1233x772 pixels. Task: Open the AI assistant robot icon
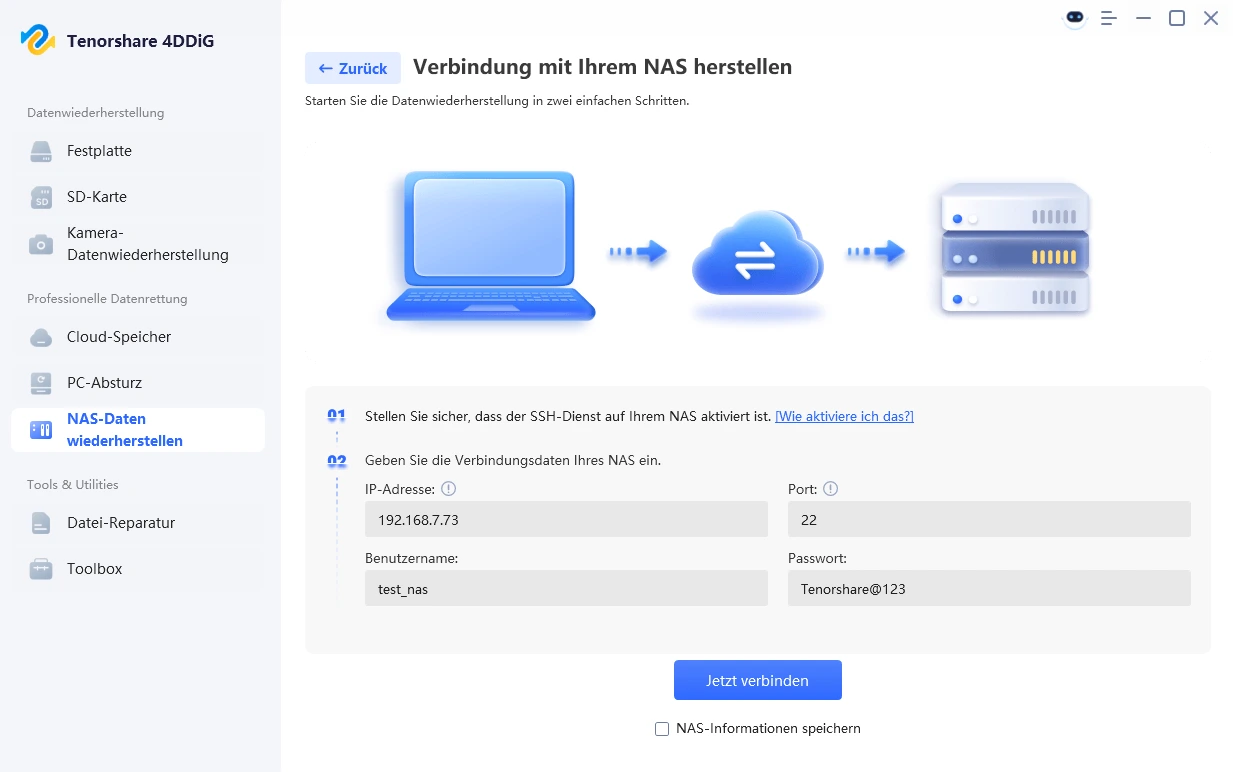click(x=1074, y=18)
